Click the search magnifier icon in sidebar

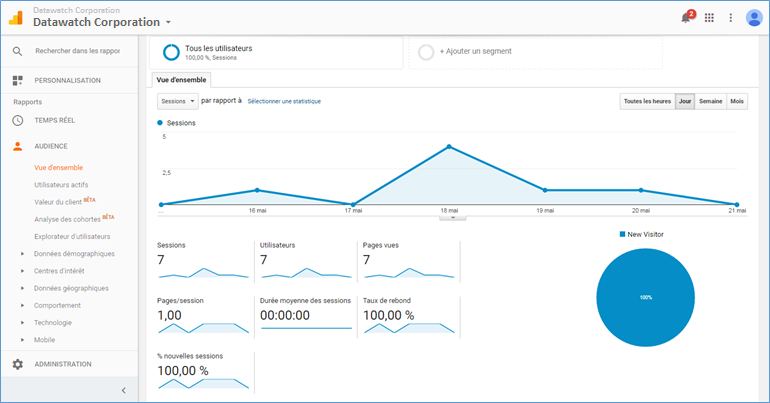pos(18,50)
